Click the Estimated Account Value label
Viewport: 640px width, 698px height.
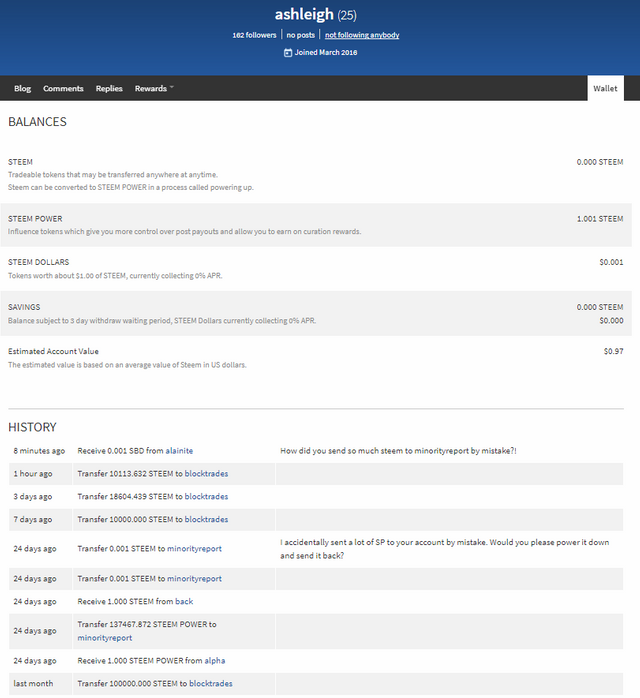click(x=53, y=351)
